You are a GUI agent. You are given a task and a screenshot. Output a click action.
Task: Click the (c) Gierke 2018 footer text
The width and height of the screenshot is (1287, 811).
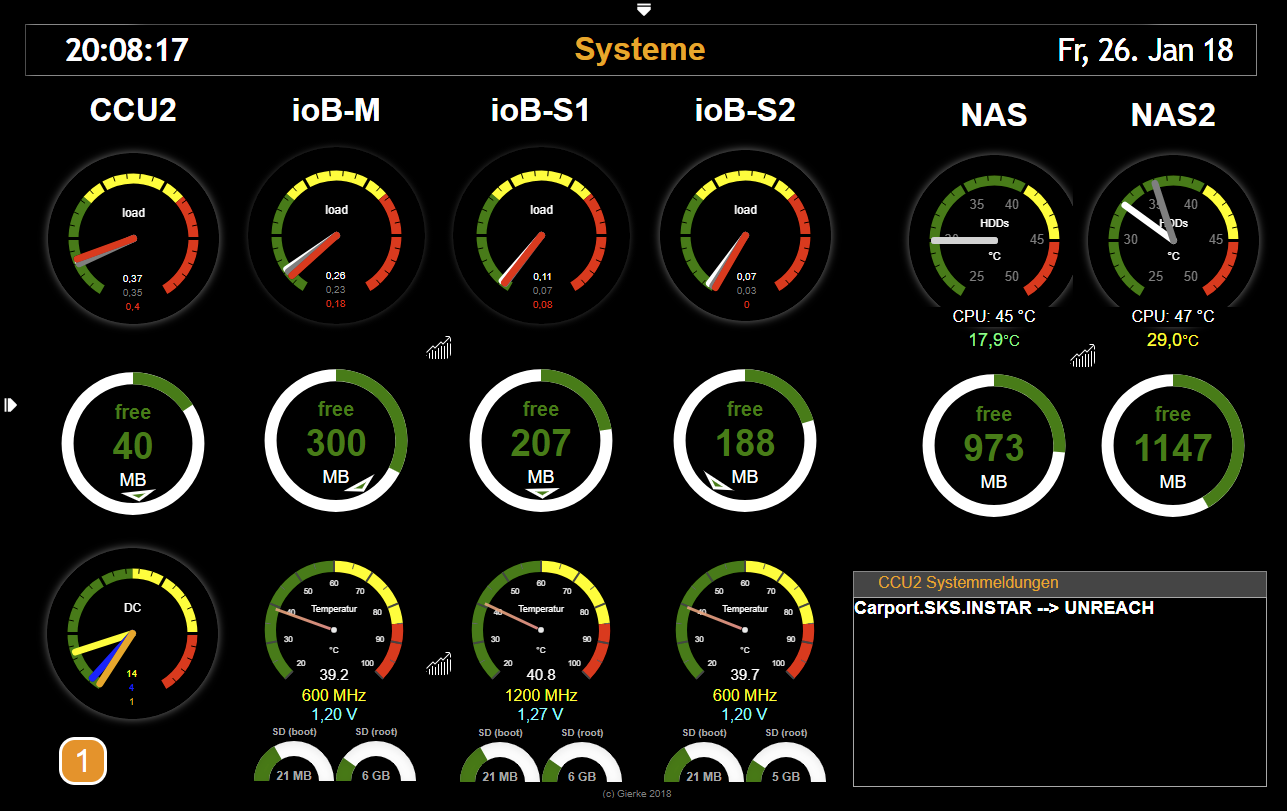coord(637,794)
